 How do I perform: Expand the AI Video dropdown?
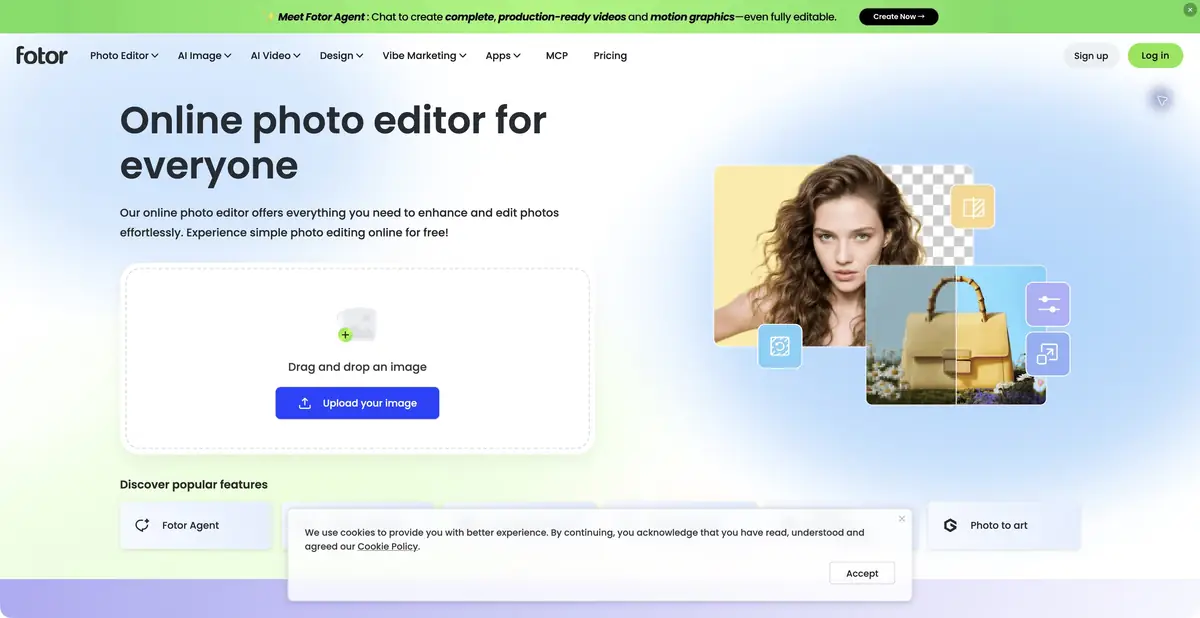pyautogui.click(x=276, y=56)
